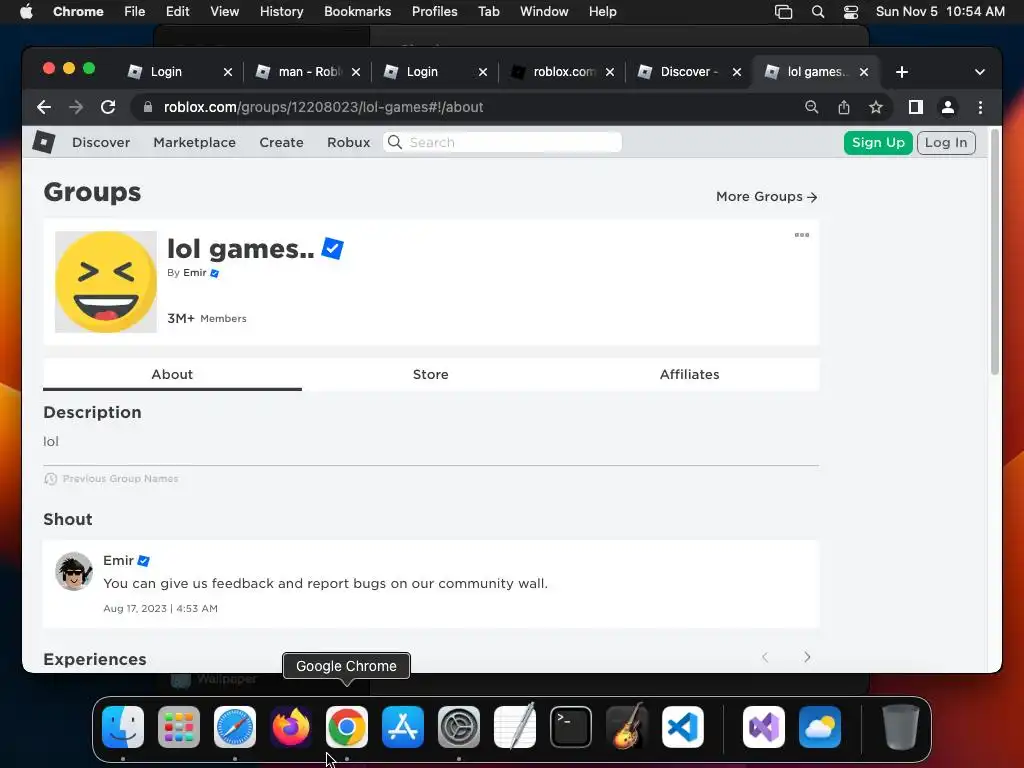Open the Discover nav link
Viewport: 1024px width, 768px height.
(x=101, y=142)
